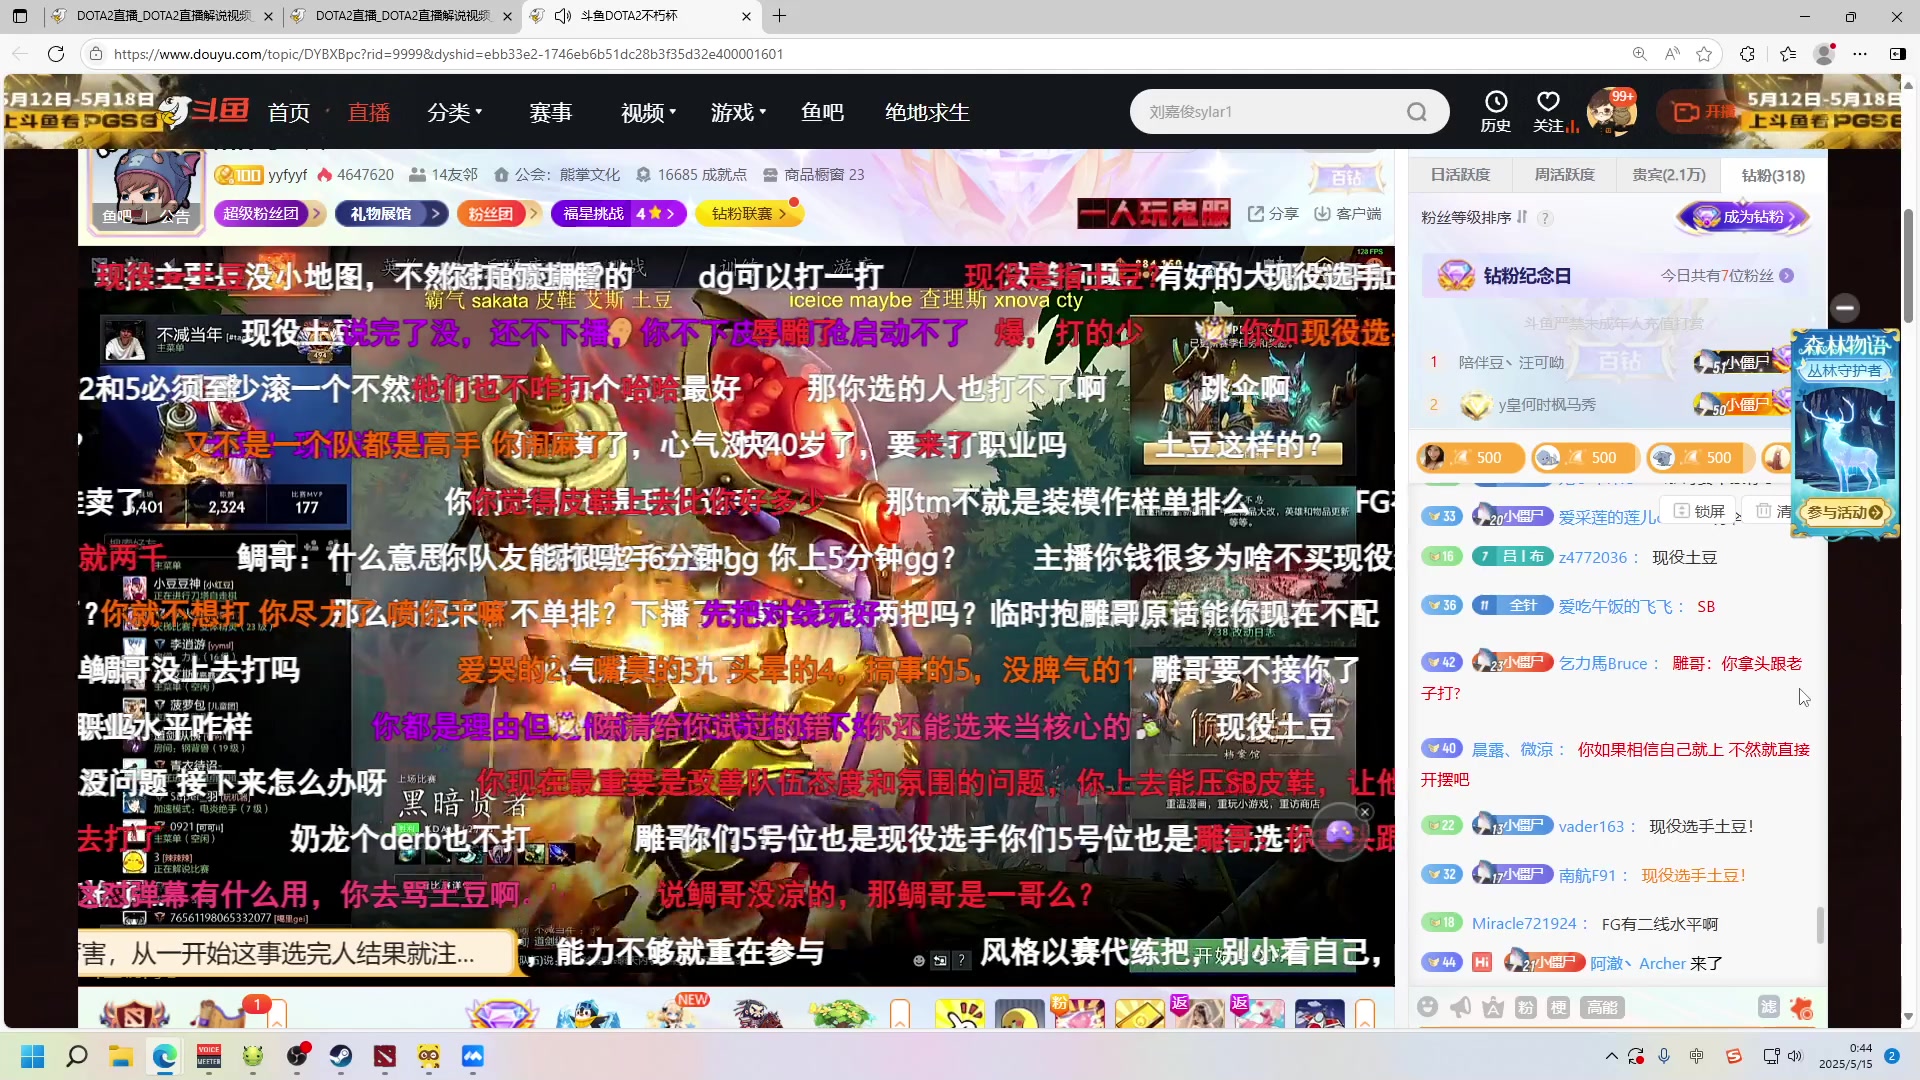Click the help question mark beside 粉丝等级排序
Image resolution: width=1920 pixels, height=1080 pixels.
[1545, 218]
